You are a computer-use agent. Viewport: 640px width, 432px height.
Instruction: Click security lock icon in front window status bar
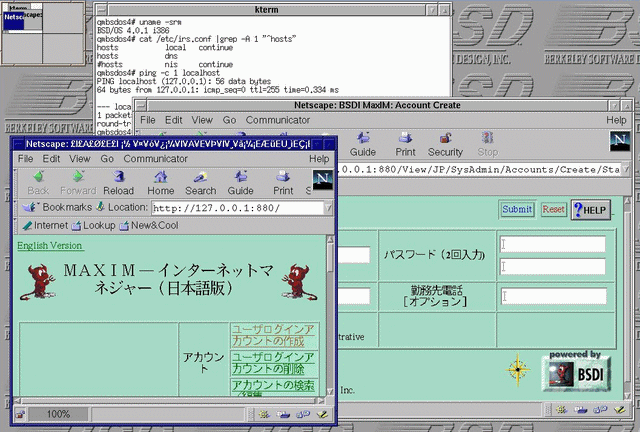(x=20, y=414)
